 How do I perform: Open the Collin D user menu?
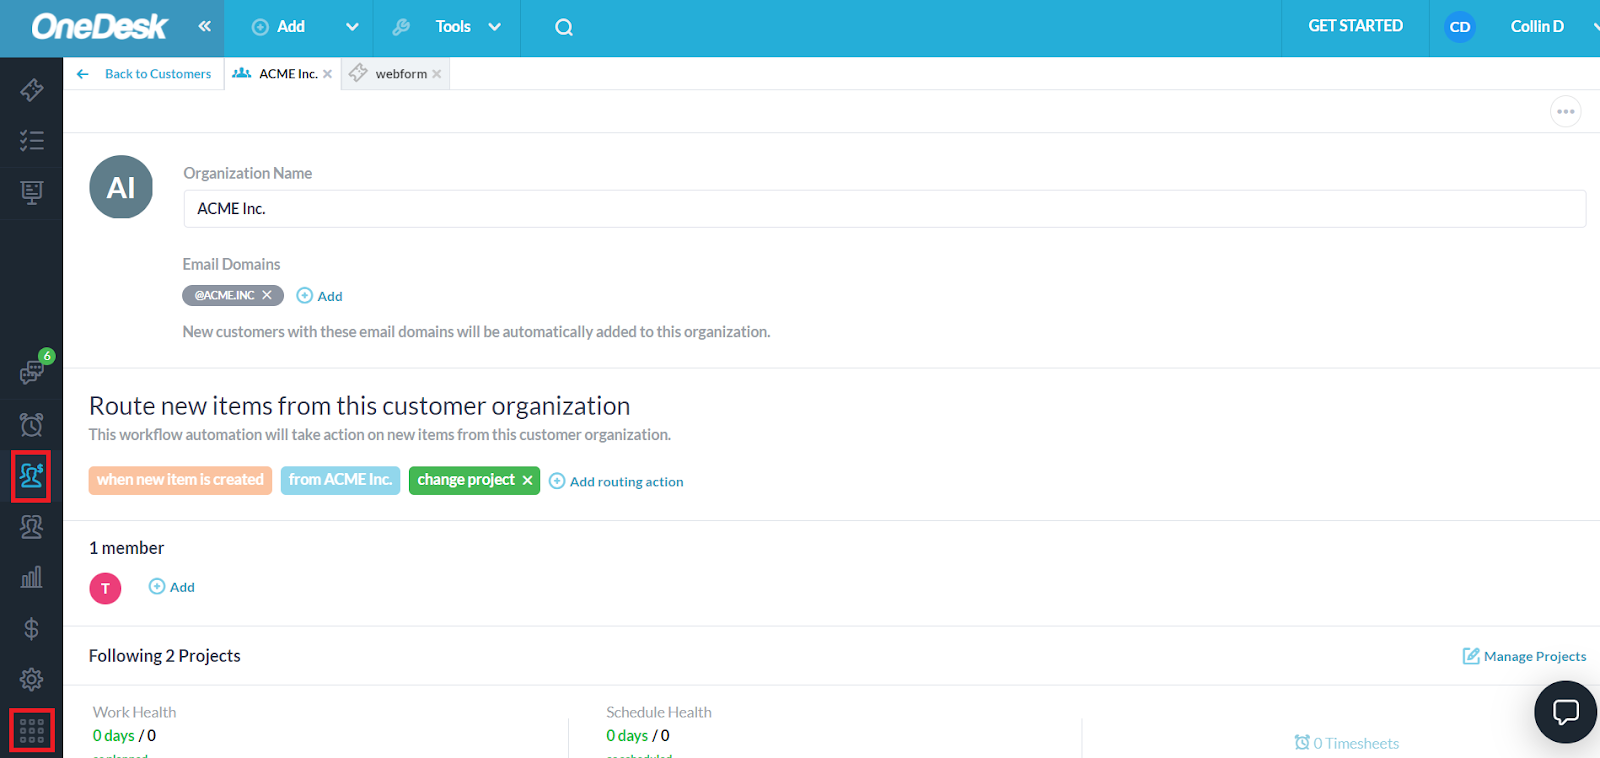point(1537,27)
